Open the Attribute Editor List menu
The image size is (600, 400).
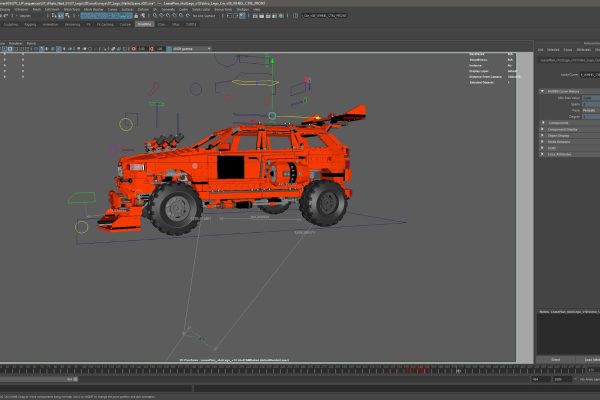point(540,50)
